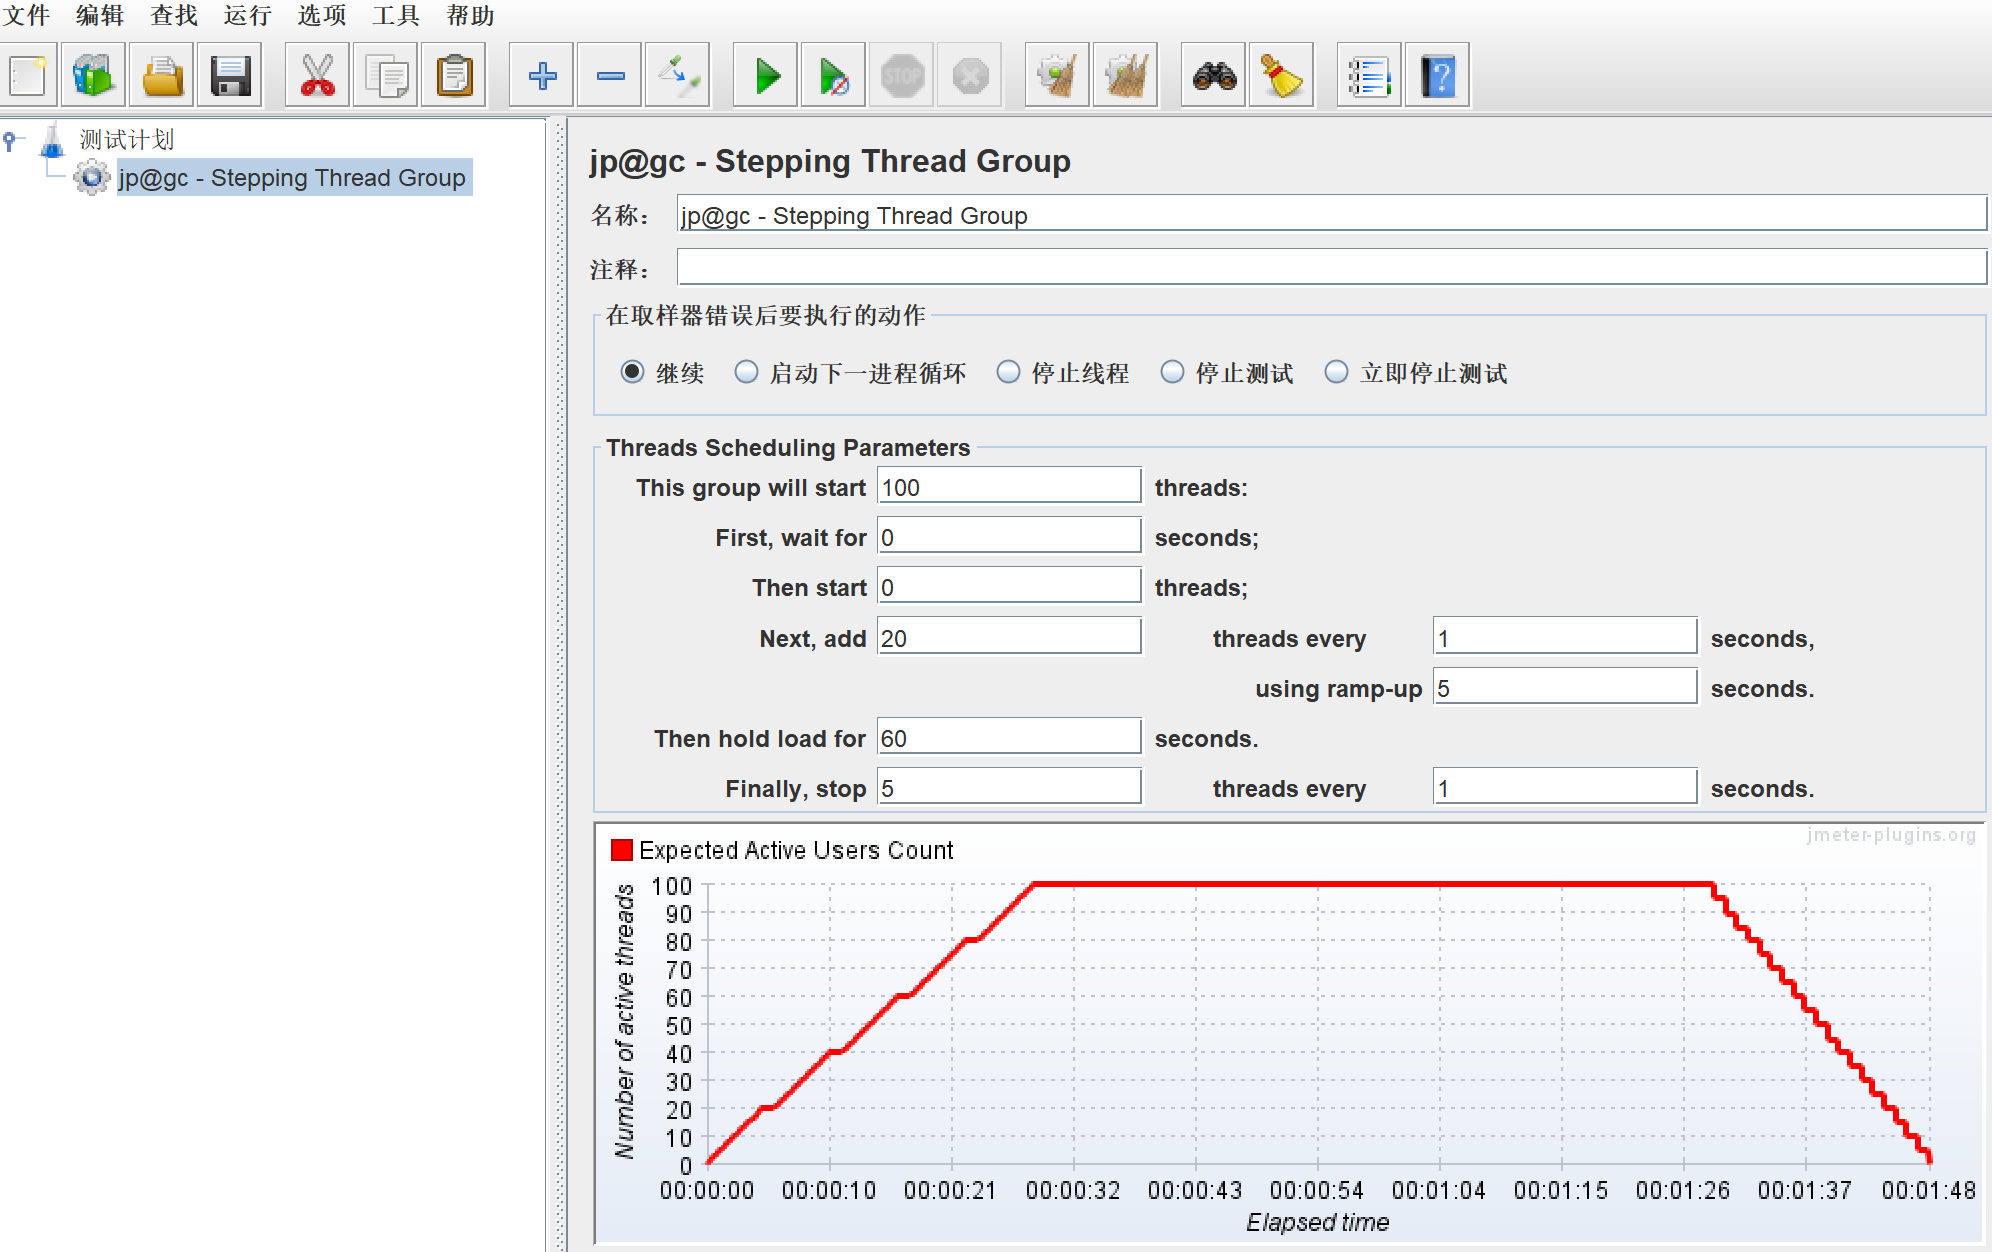Open the 选项 menu
The height and width of the screenshot is (1252, 1992).
point(321,15)
